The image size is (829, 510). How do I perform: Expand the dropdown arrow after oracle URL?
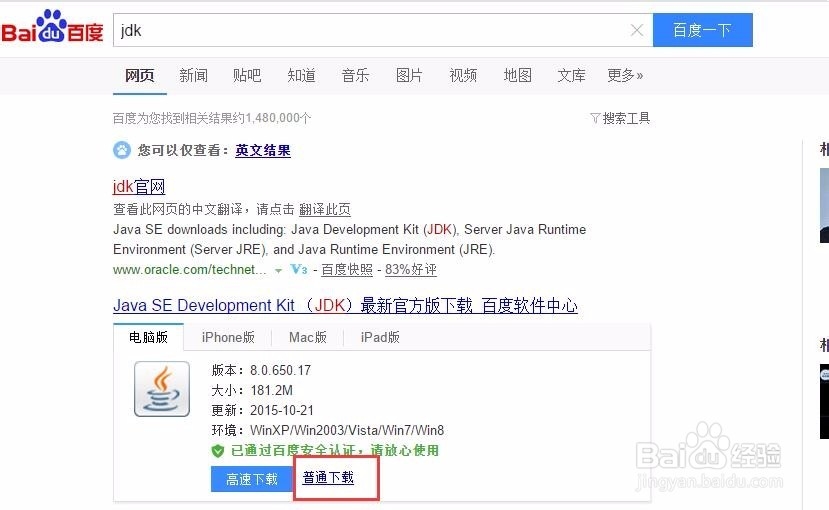278,271
